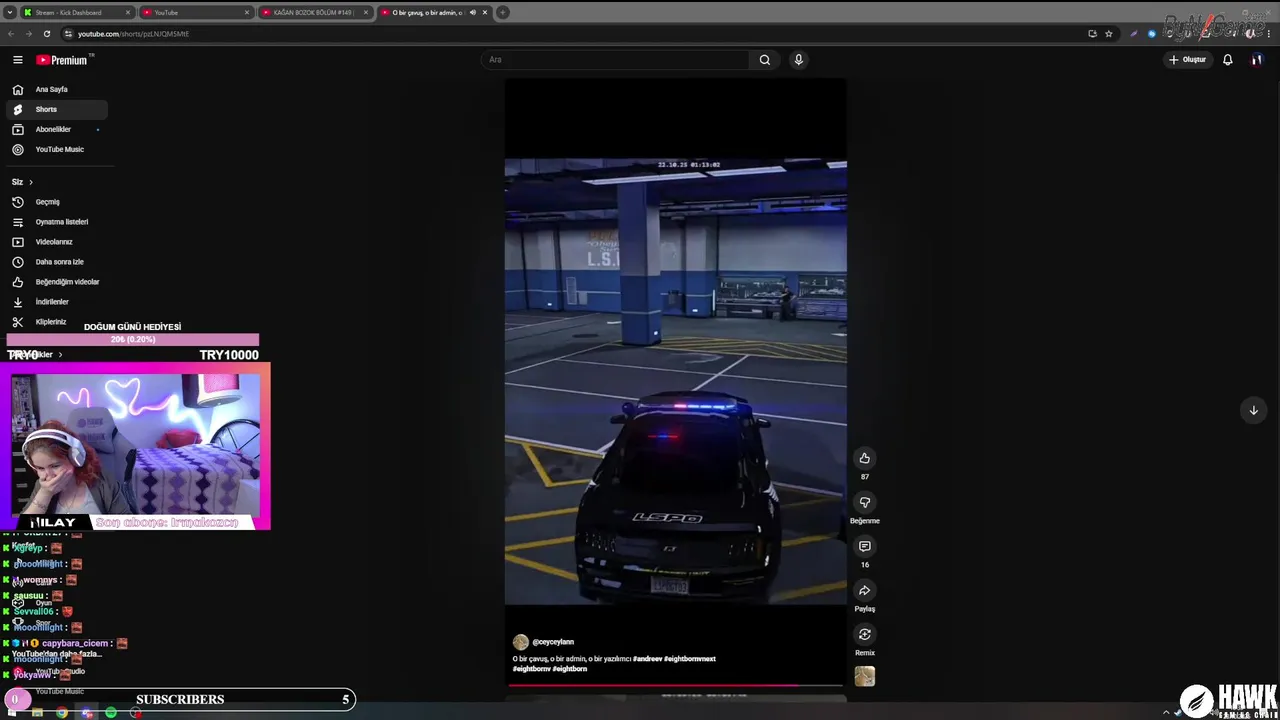Click the Ara search input field
This screenshot has width=1280, height=720.
(615, 60)
